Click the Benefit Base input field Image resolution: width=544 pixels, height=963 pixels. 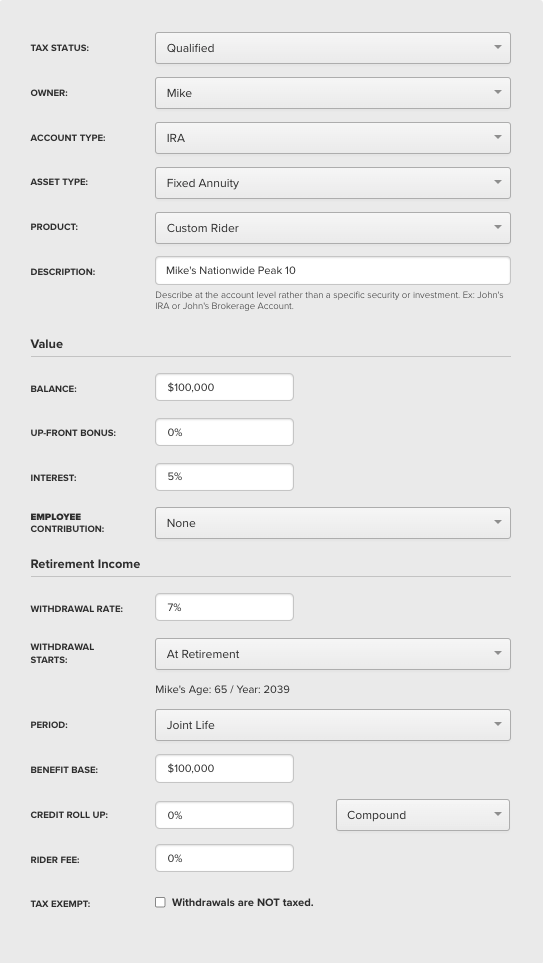[x=224, y=768]
